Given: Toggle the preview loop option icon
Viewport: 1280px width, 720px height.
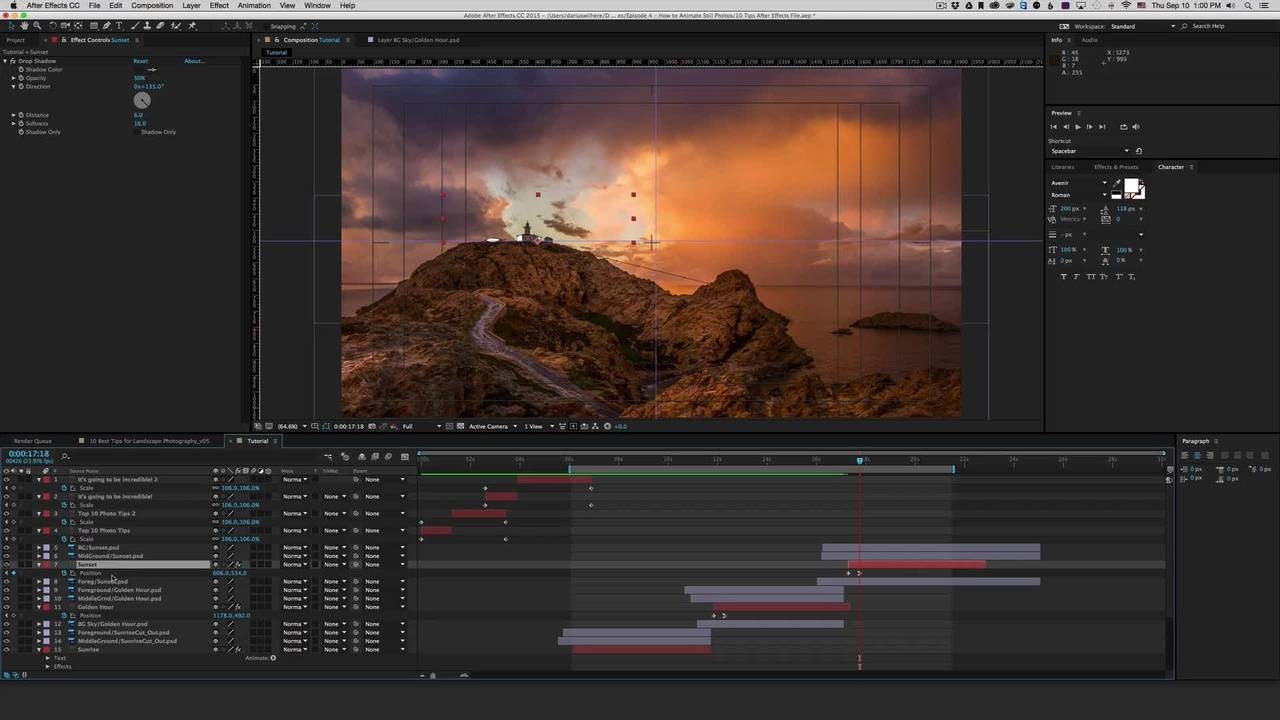Looking at the screenshot, I should (1123, 127).
